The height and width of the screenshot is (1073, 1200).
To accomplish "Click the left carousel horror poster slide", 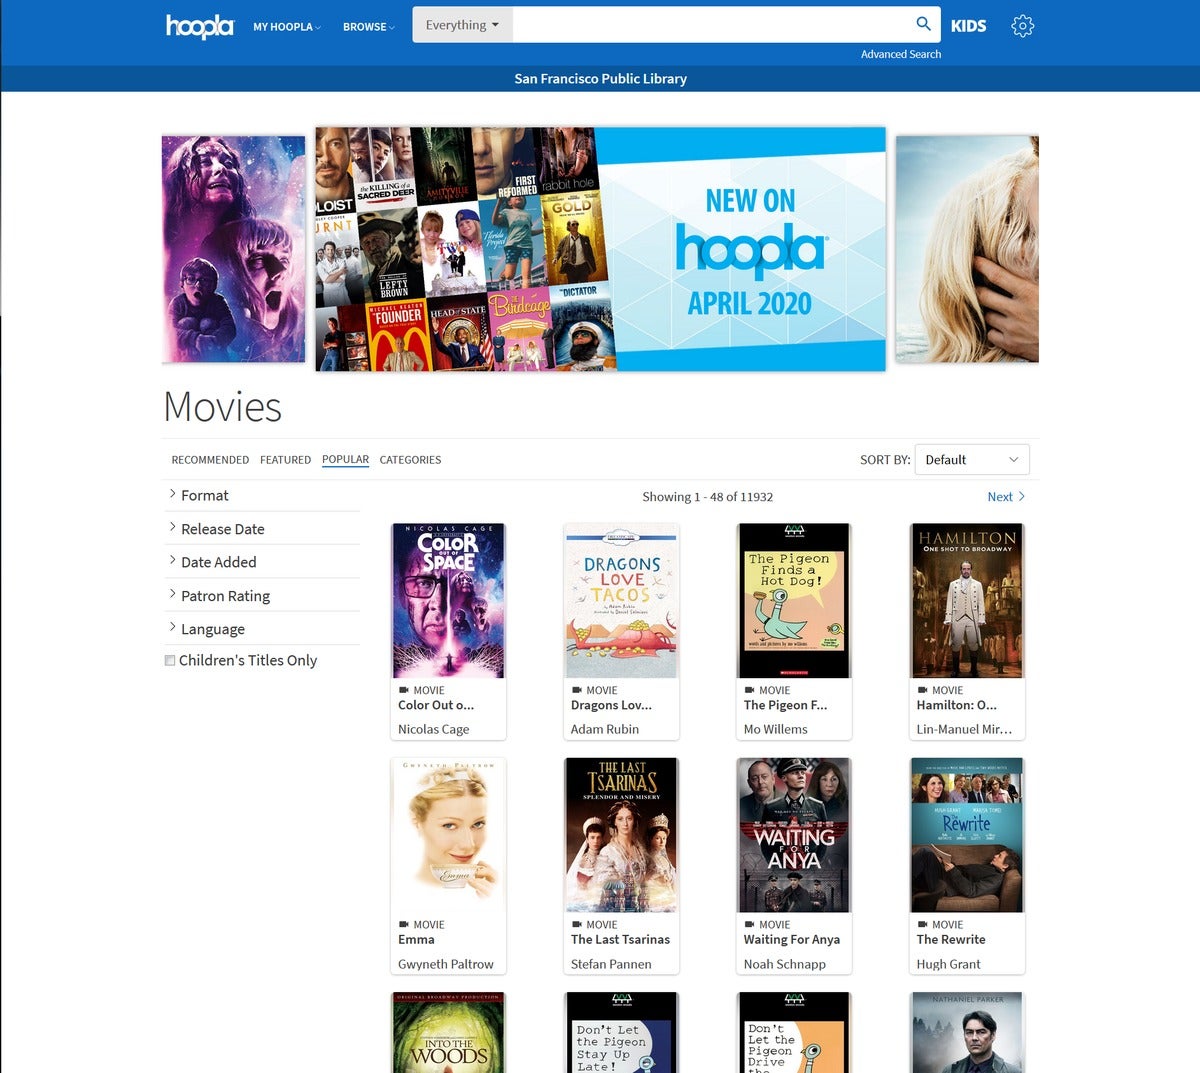I will [233, 249].
